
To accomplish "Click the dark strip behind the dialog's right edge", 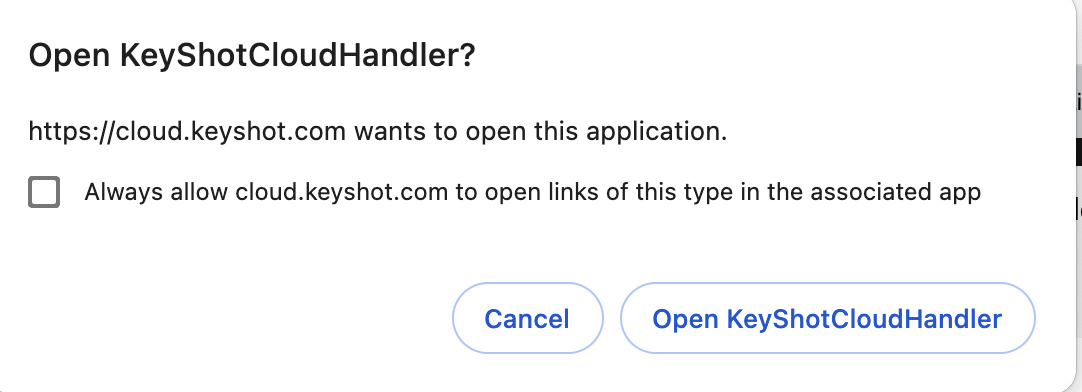I will (1079, 152).
